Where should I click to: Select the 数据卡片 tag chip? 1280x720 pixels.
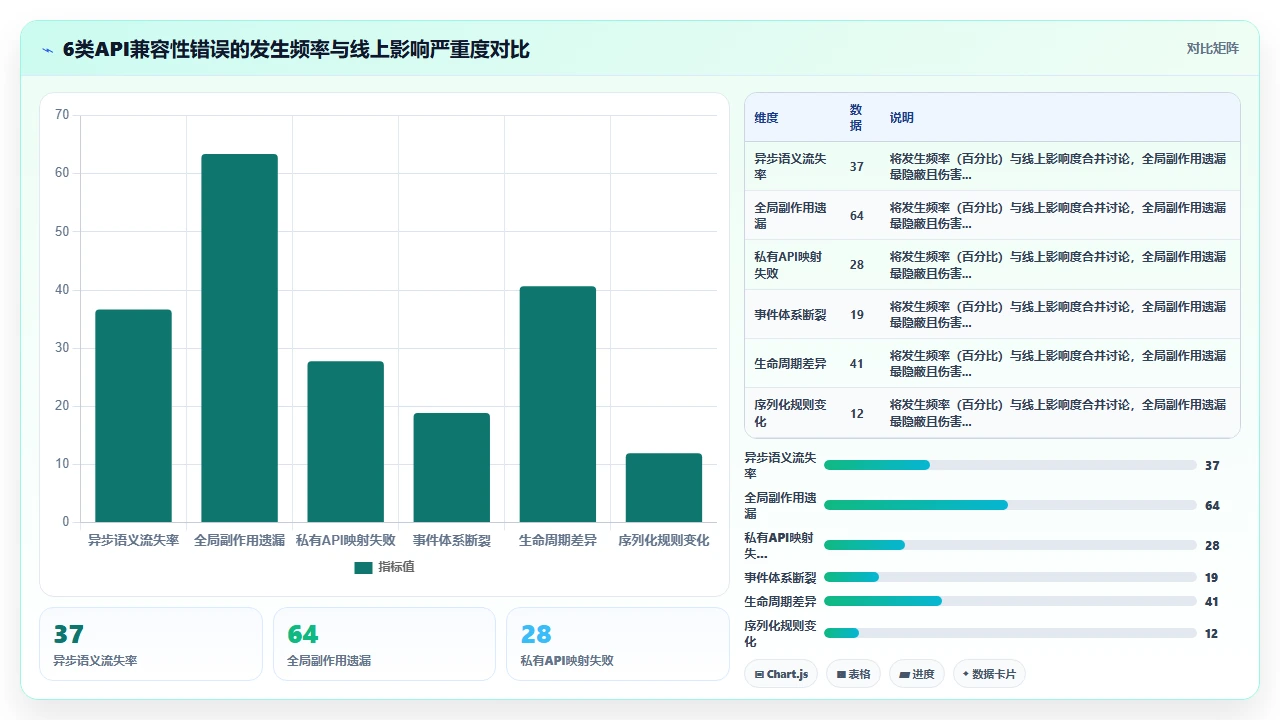989,674
